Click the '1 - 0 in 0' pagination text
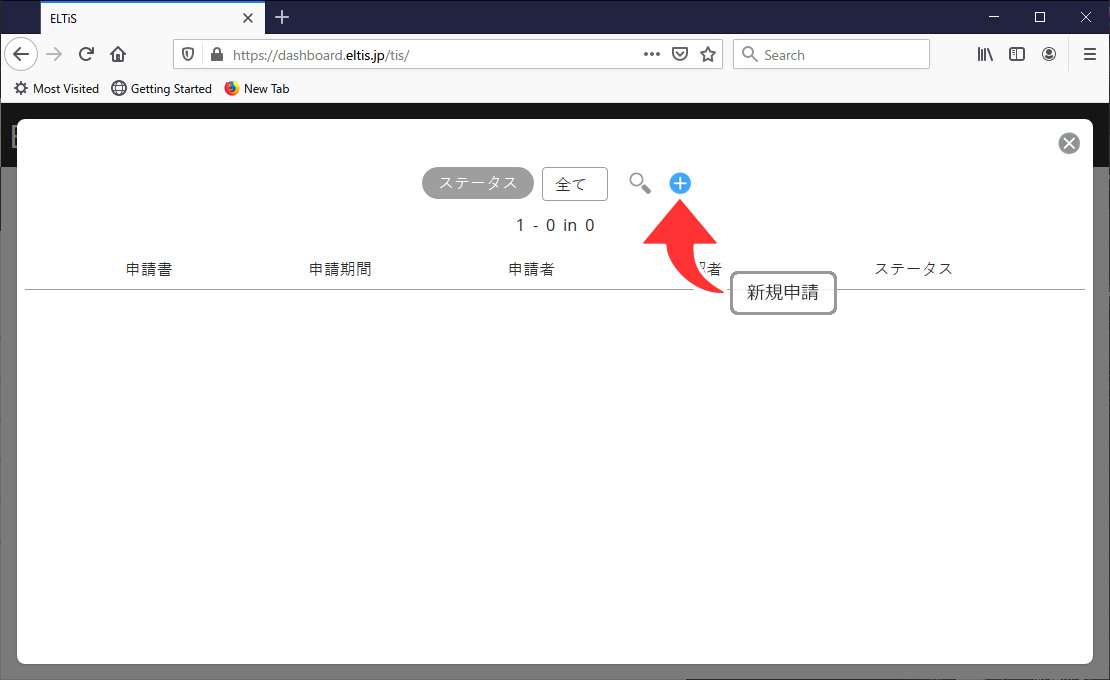This screenshot has height=680, width=1110. (x=555, y=225)
